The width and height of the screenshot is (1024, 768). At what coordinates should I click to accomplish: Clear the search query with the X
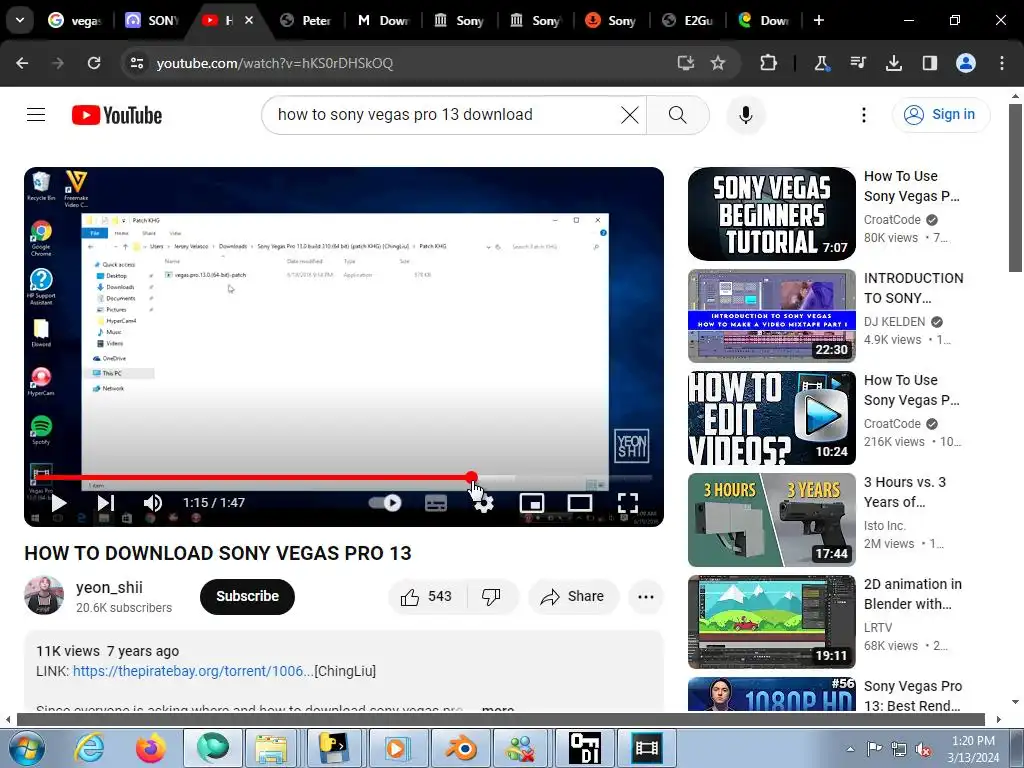[630, 115]
